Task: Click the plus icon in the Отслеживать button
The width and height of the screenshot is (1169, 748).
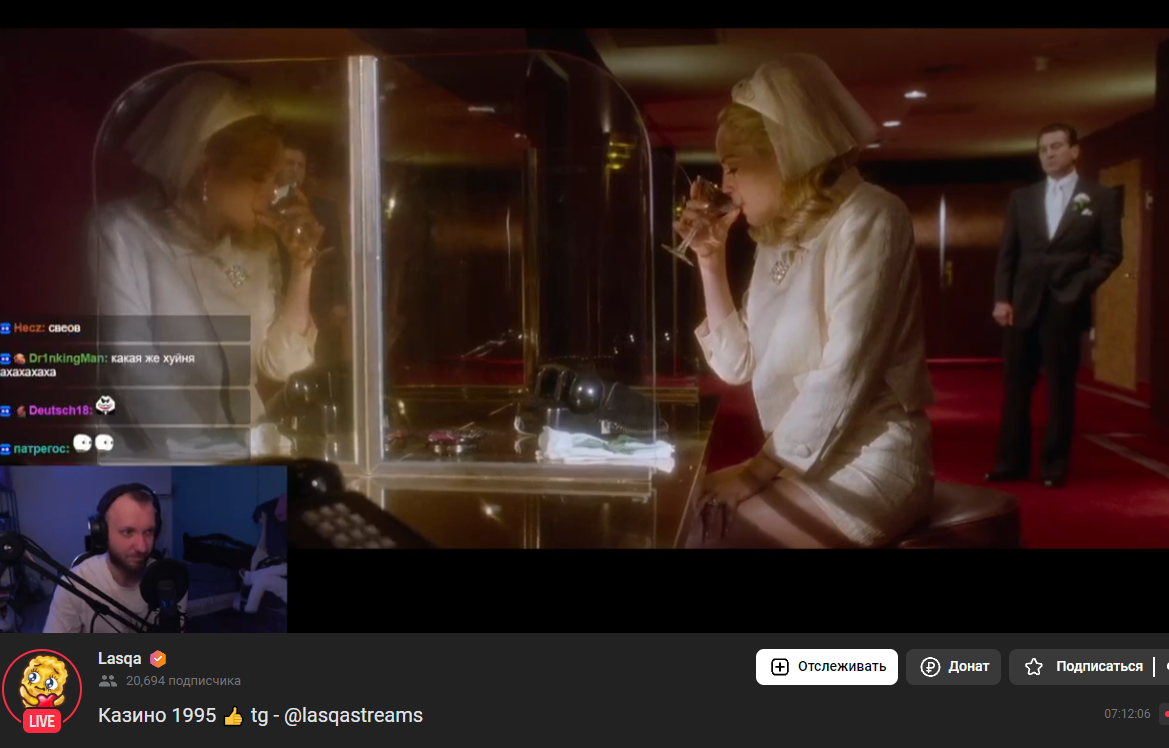Action: point(779,667)
